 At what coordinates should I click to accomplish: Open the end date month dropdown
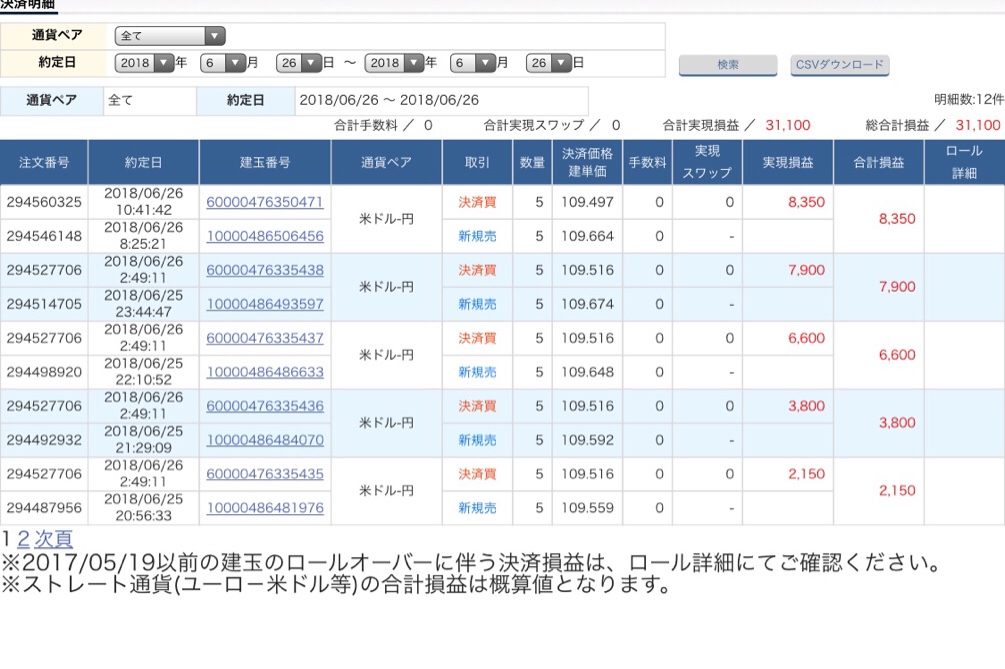(472, 62)
